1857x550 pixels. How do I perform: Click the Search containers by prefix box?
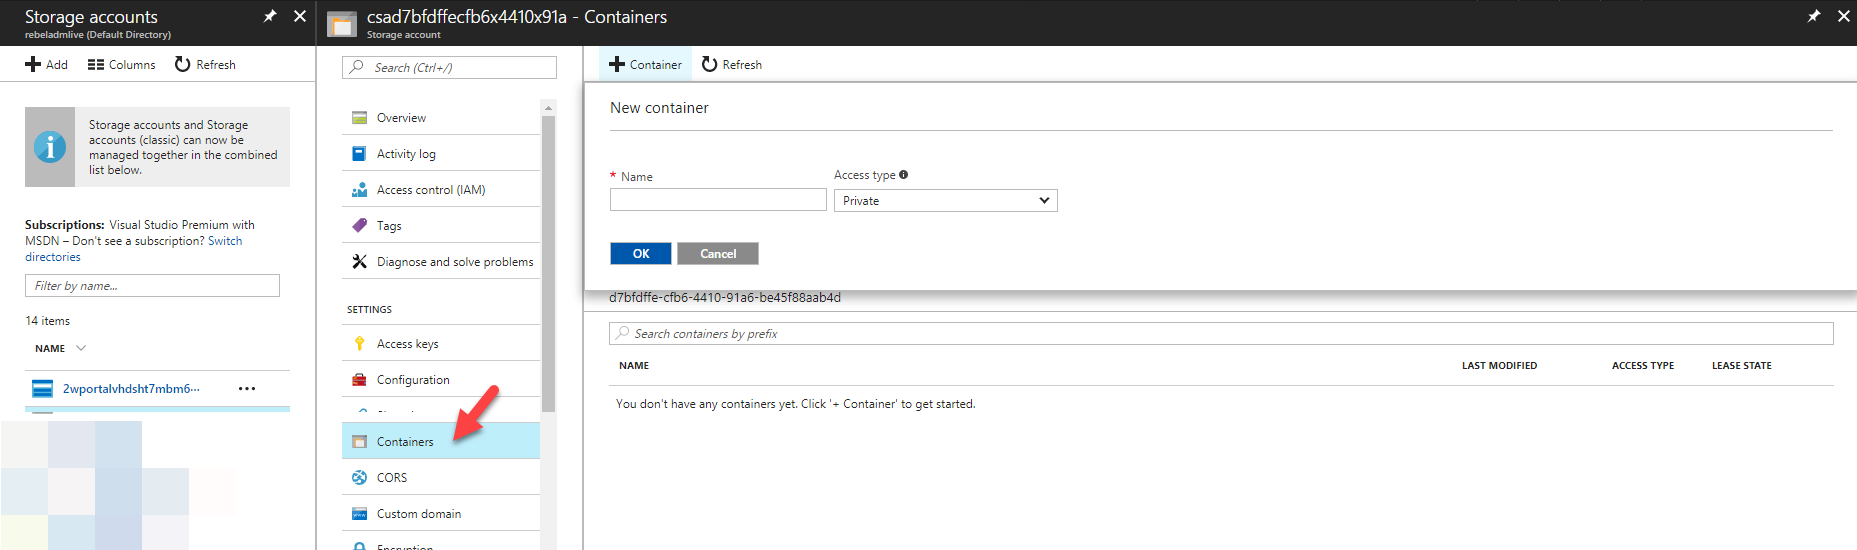pyautogui.click(x=1221, y=334)
